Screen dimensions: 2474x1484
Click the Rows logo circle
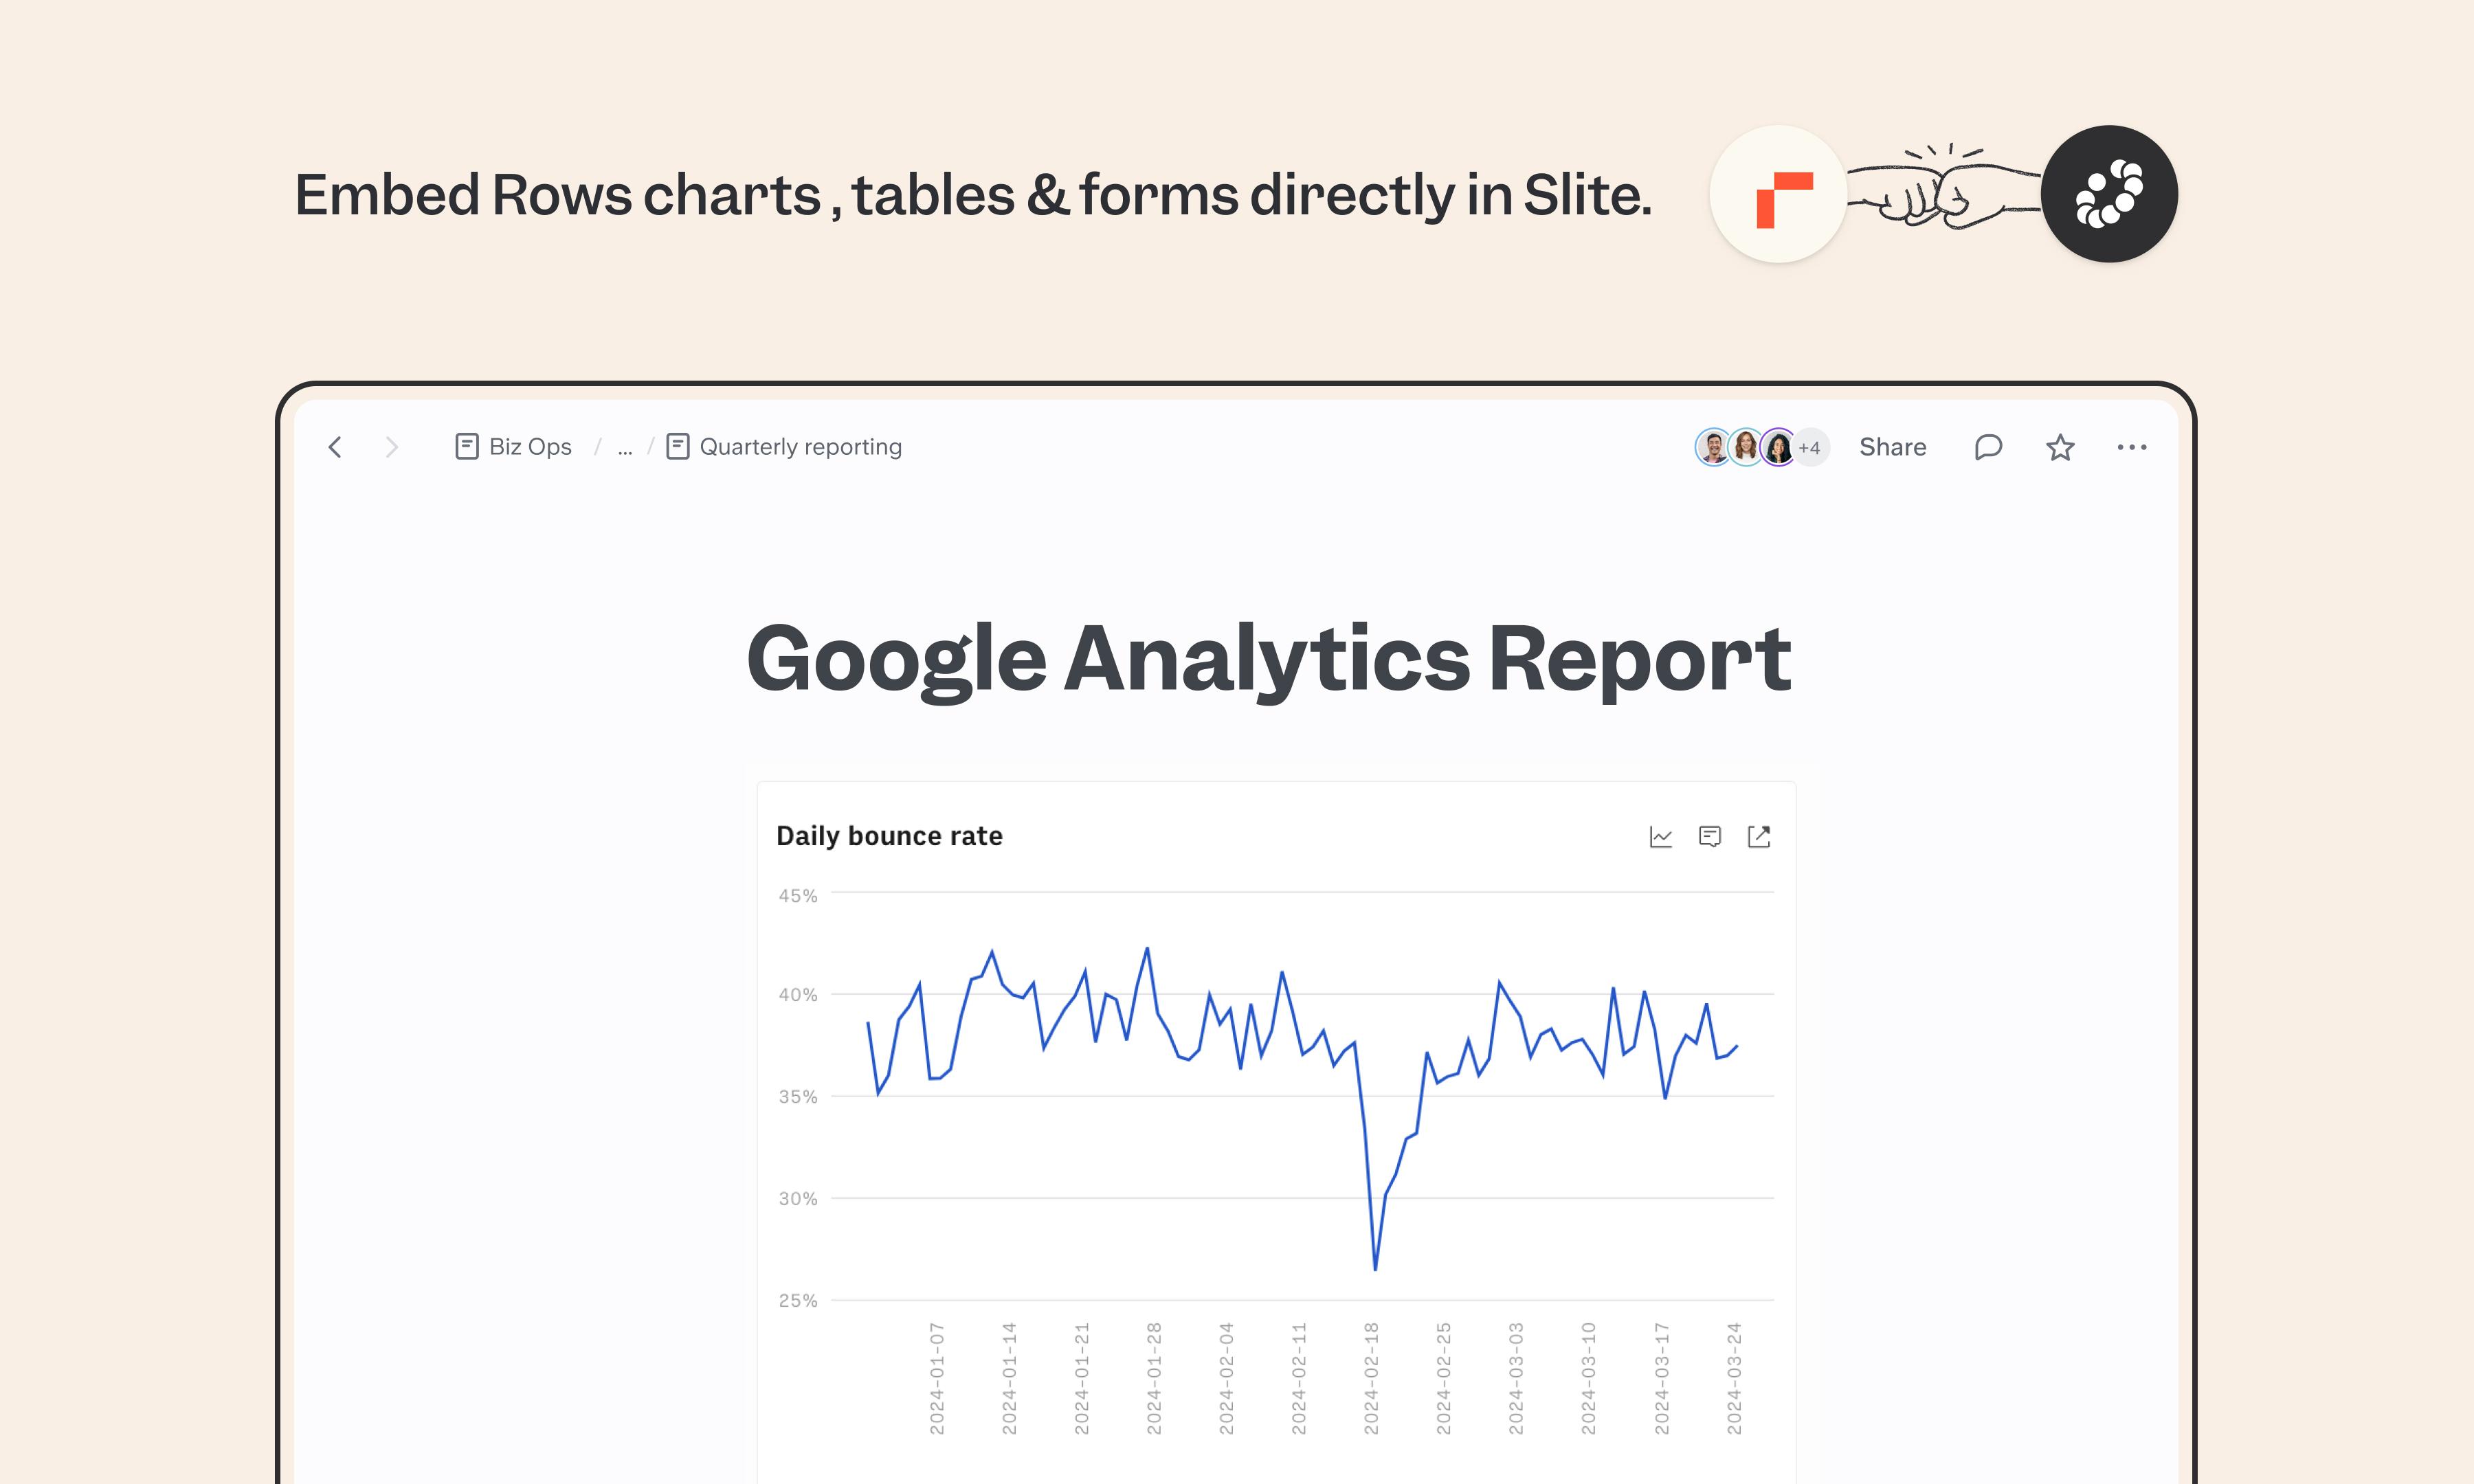1777,194
